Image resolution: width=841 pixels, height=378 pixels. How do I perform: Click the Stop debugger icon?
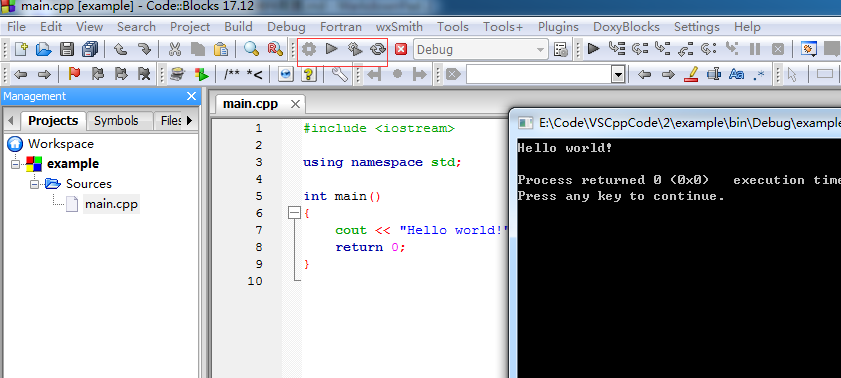click(x=778, y=49)
